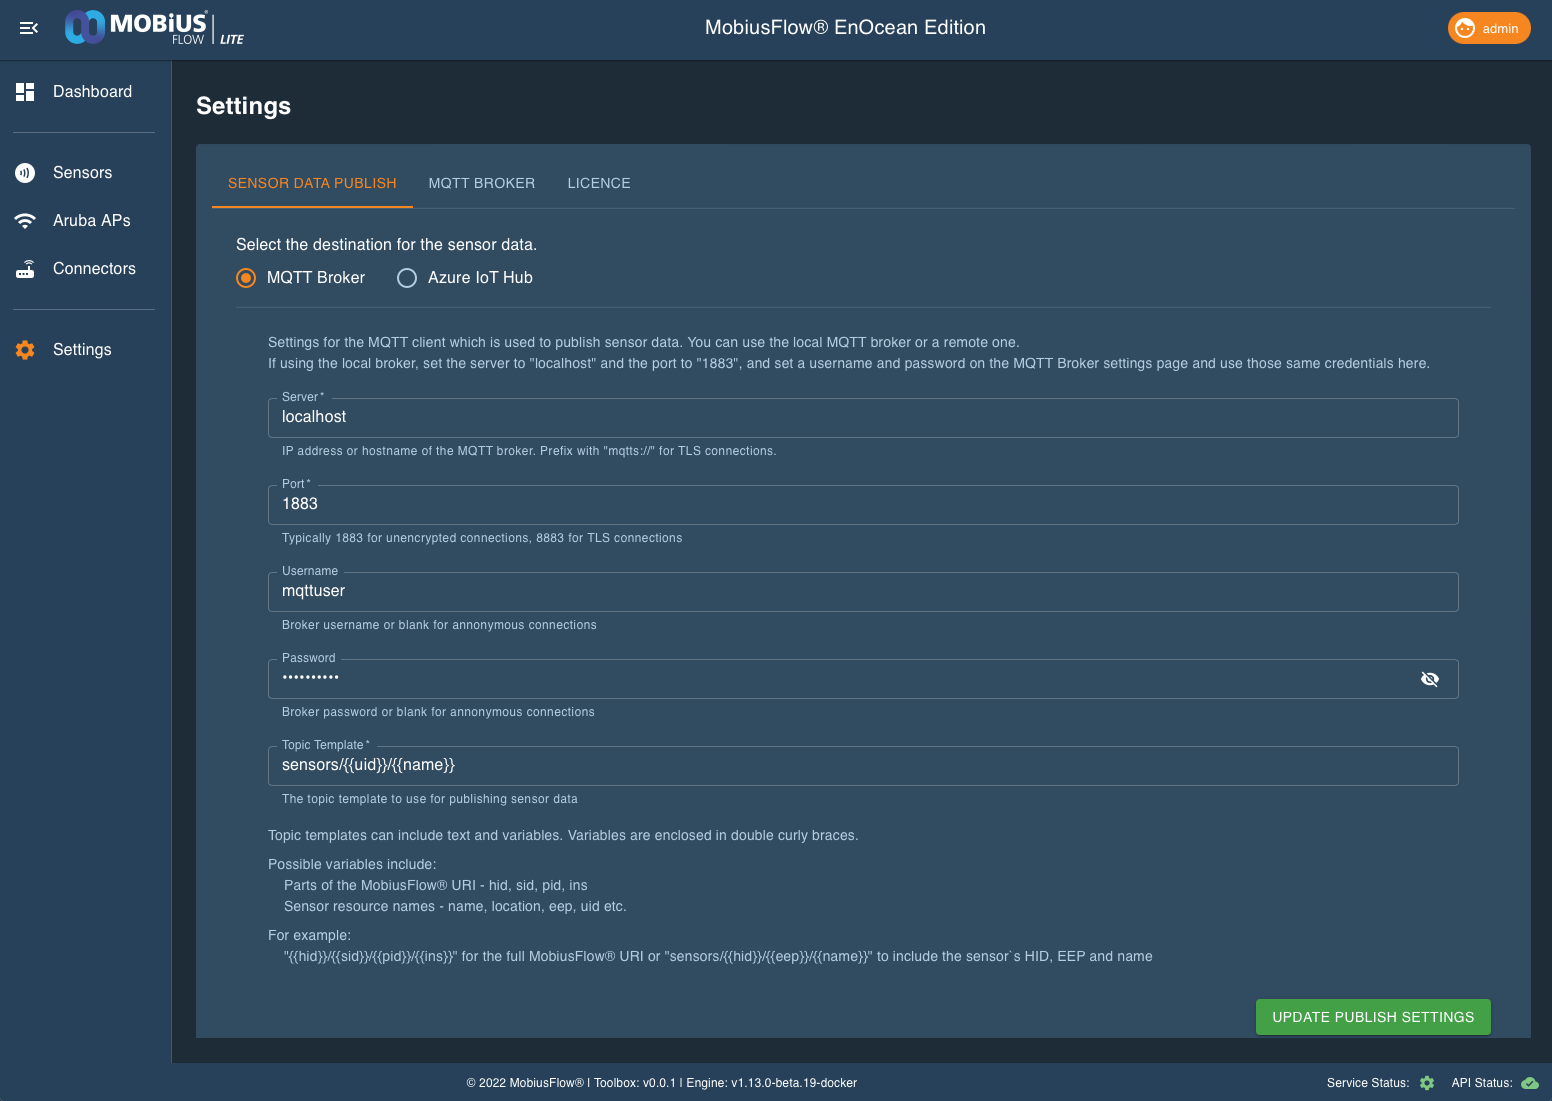The height and width of the screenshot is (1101, 1552).
Task: Toggle password visibility with the eye icon
Action: [x=1430, y=679]
